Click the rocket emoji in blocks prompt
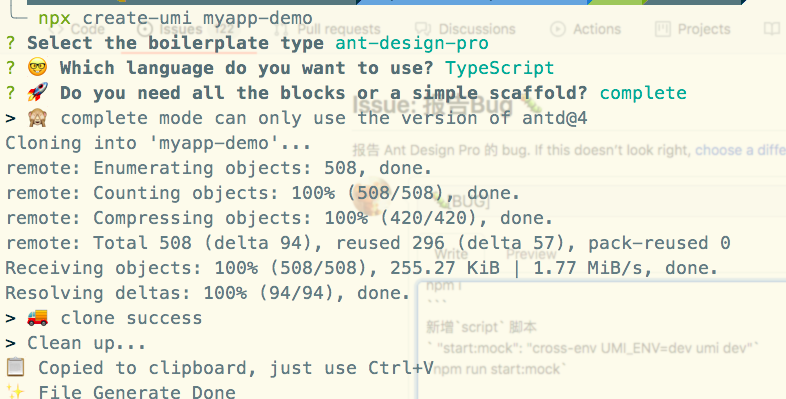The width and height of the screenshot is (786, 399). tap(38, 92)
